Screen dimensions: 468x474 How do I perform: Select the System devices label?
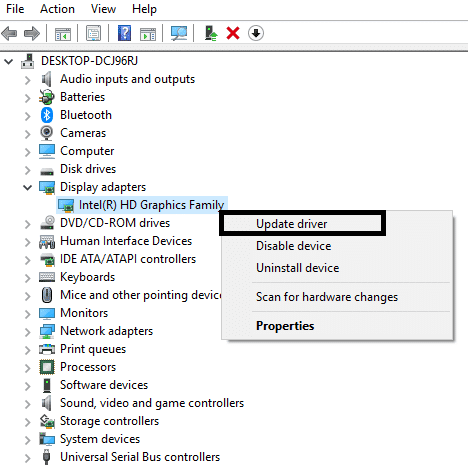coord(100,439)
